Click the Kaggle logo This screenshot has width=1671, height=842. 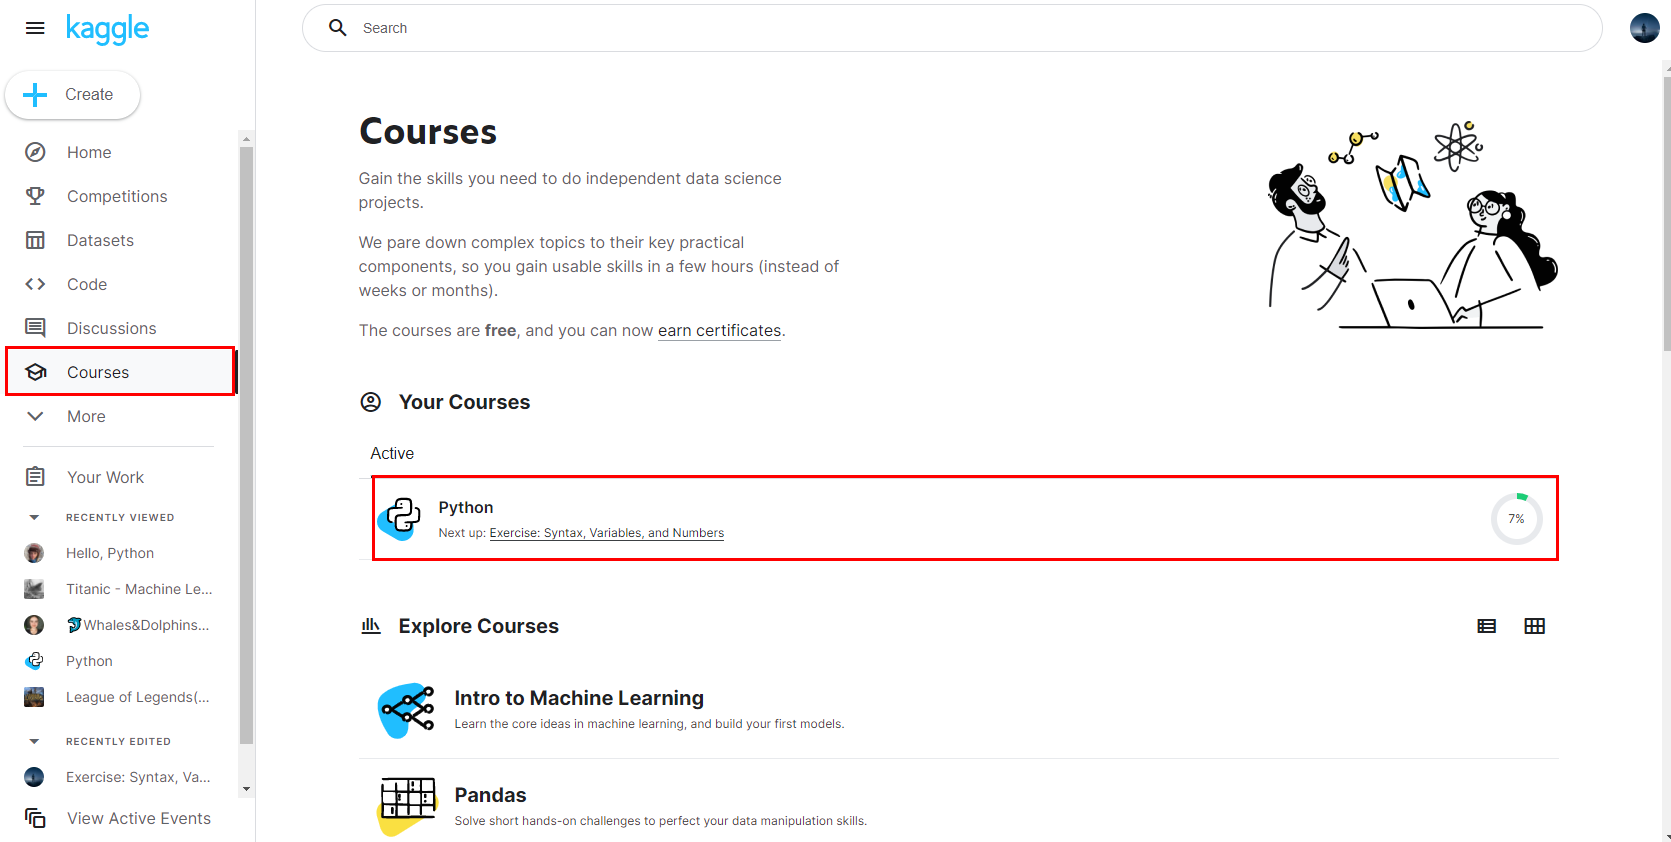[x=107, y=29]
